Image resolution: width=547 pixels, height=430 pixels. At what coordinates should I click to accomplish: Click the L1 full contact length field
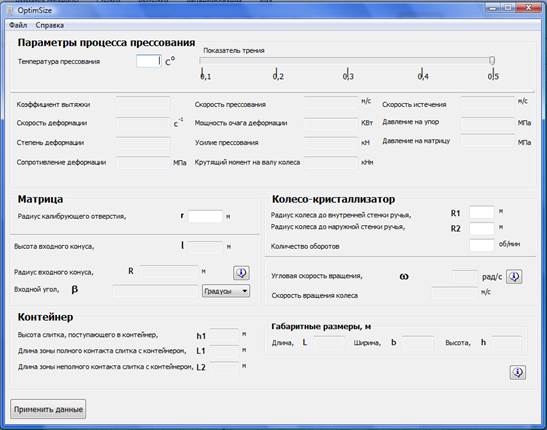pyautogui.click(x=225, y=351)
